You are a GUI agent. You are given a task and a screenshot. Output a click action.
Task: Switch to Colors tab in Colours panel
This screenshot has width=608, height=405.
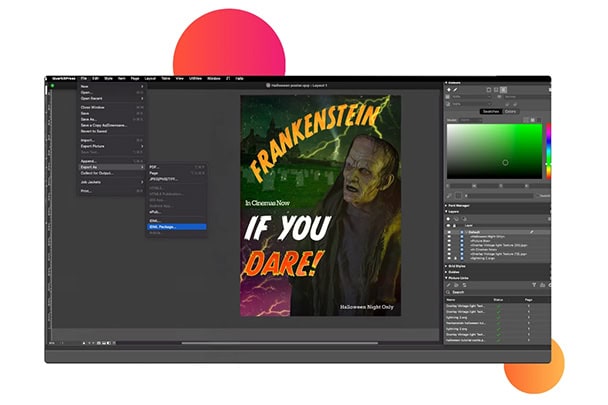pos(510,111)
